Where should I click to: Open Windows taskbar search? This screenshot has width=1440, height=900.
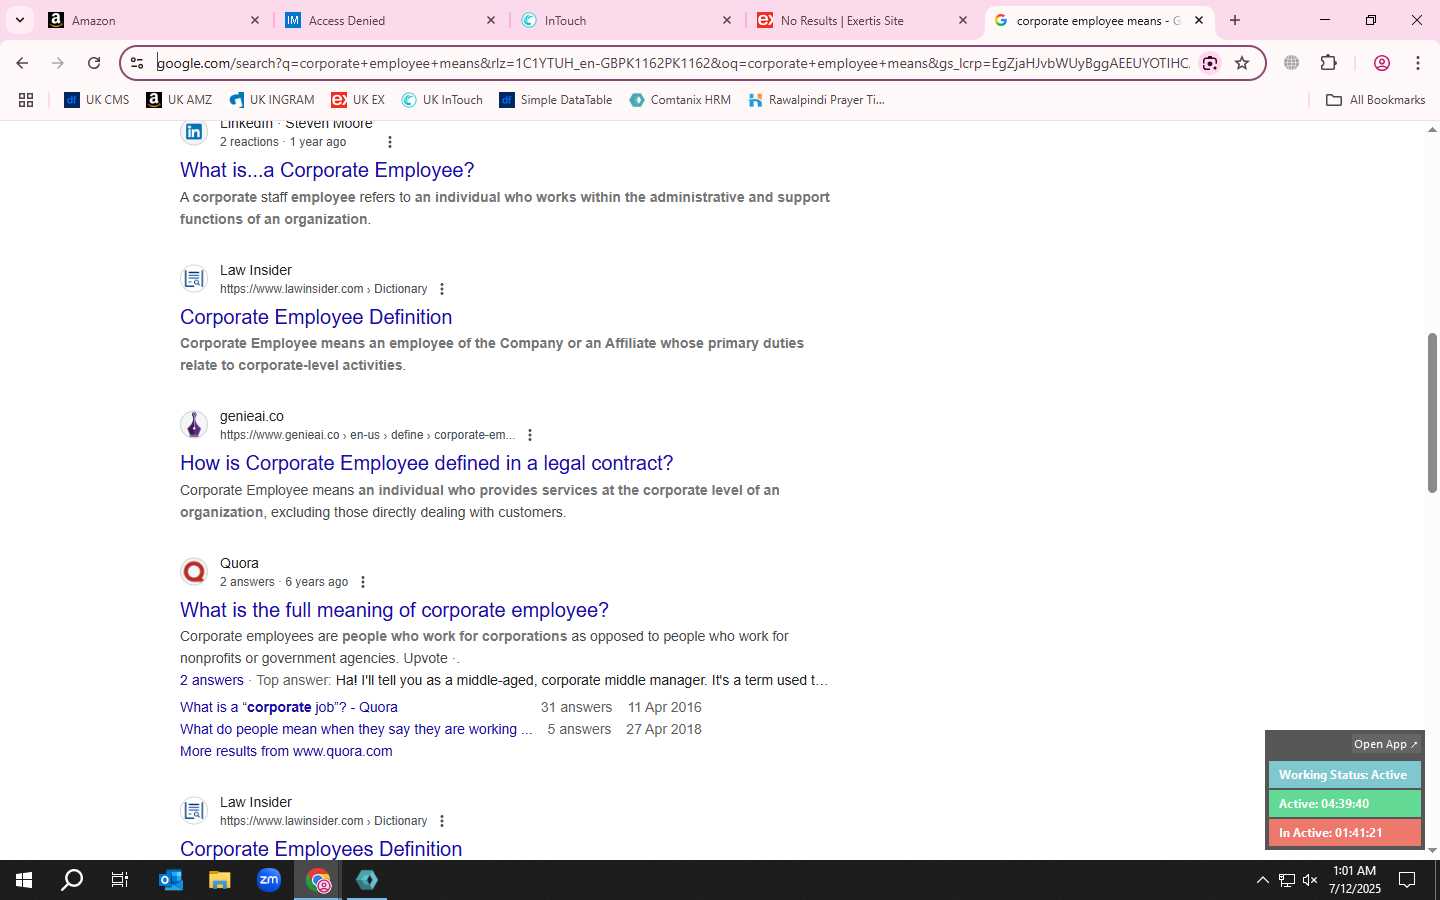pyautogui.click(x=72, y=880)
